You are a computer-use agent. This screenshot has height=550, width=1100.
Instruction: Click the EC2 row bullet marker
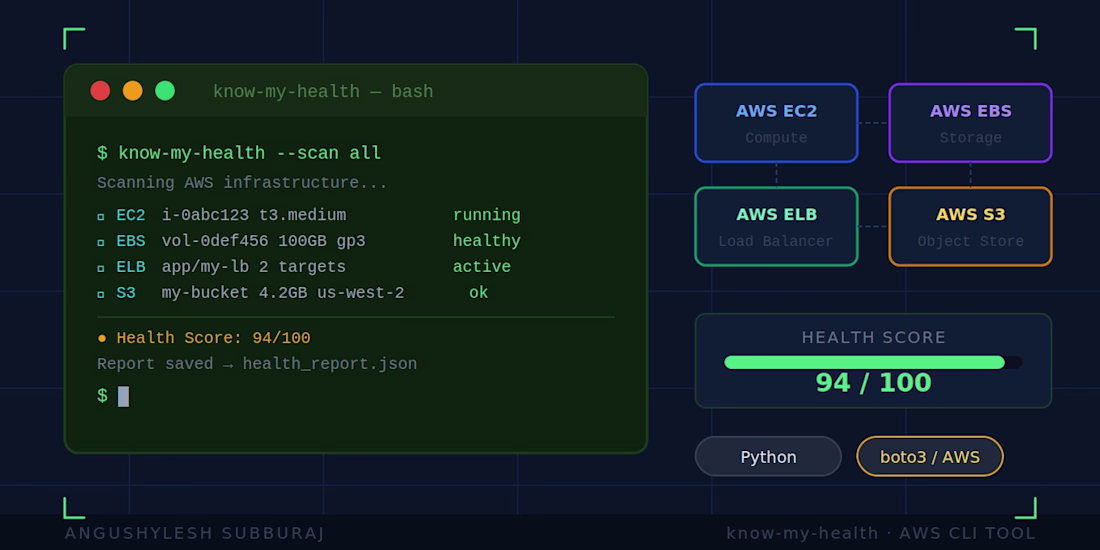pyautogui.click(x=101, y=216)
